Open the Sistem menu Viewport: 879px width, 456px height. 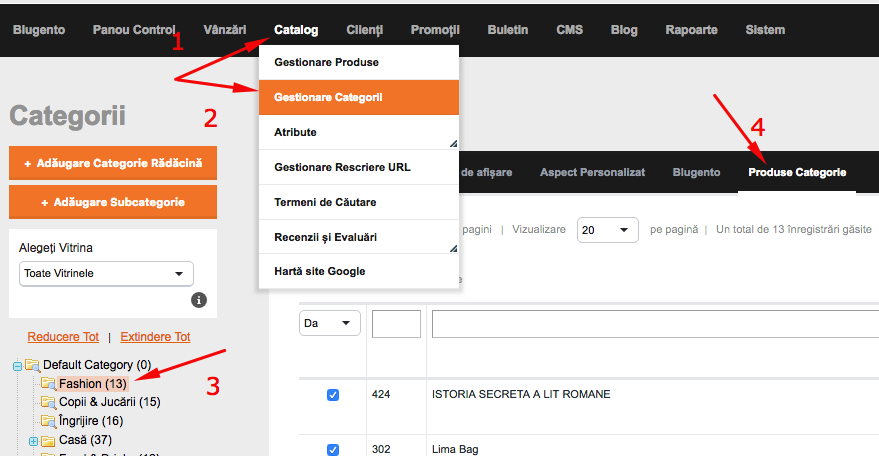[x=765, y=30]
